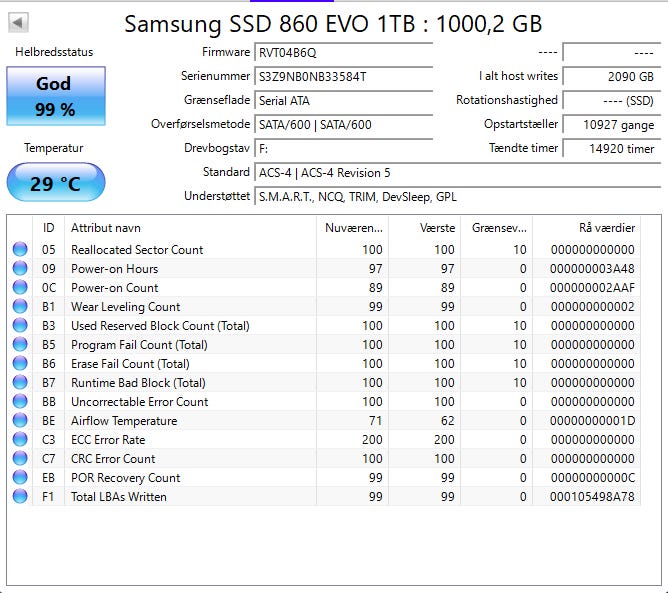The image size is (668, 593).
Task: Select status icon of Uncorrectable Error Count
Action: pos(20,401)
